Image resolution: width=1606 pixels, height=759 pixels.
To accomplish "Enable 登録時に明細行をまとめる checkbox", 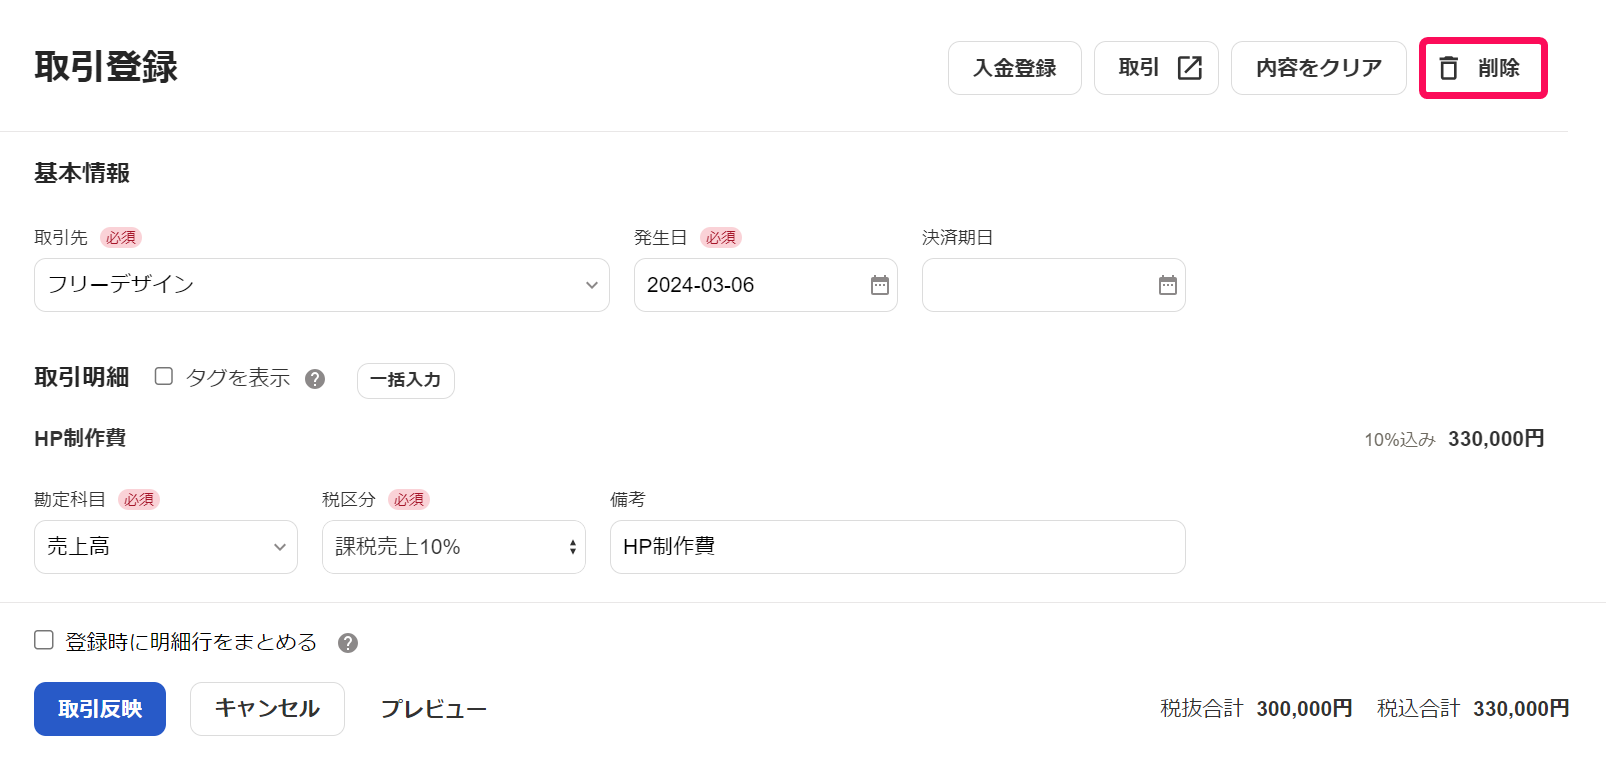I will click(x=44, y=640).
